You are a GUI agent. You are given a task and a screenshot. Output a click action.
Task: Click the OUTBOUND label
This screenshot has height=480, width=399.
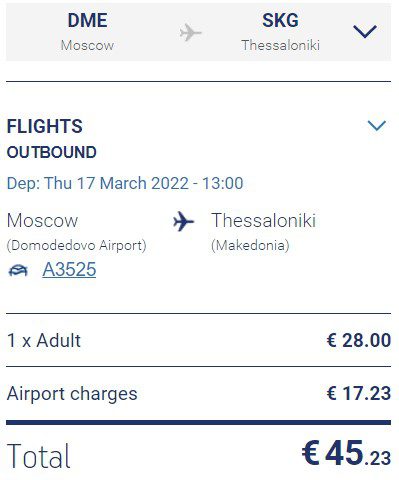pos(52,152)
